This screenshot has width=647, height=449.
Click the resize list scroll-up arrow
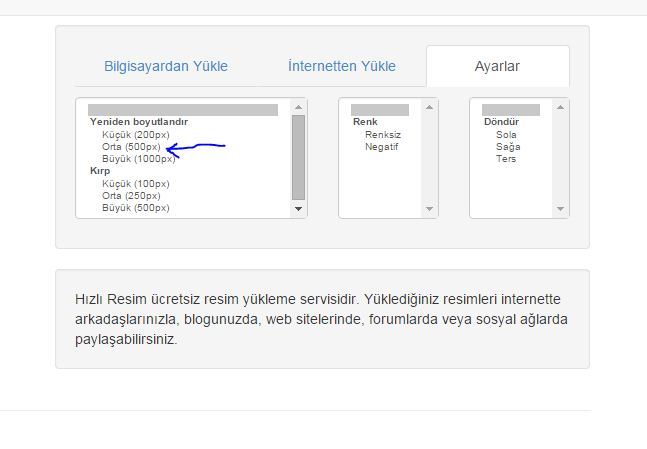point(298,107)
